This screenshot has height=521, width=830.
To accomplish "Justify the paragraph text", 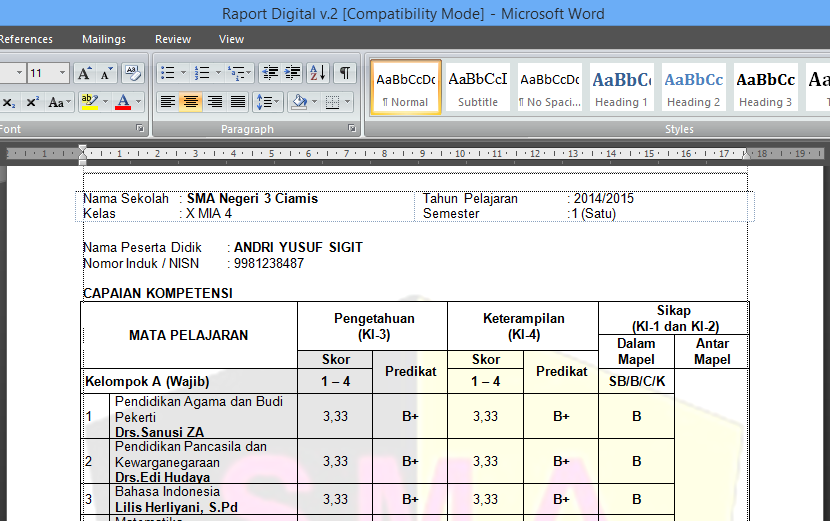I will coord(238,102).
